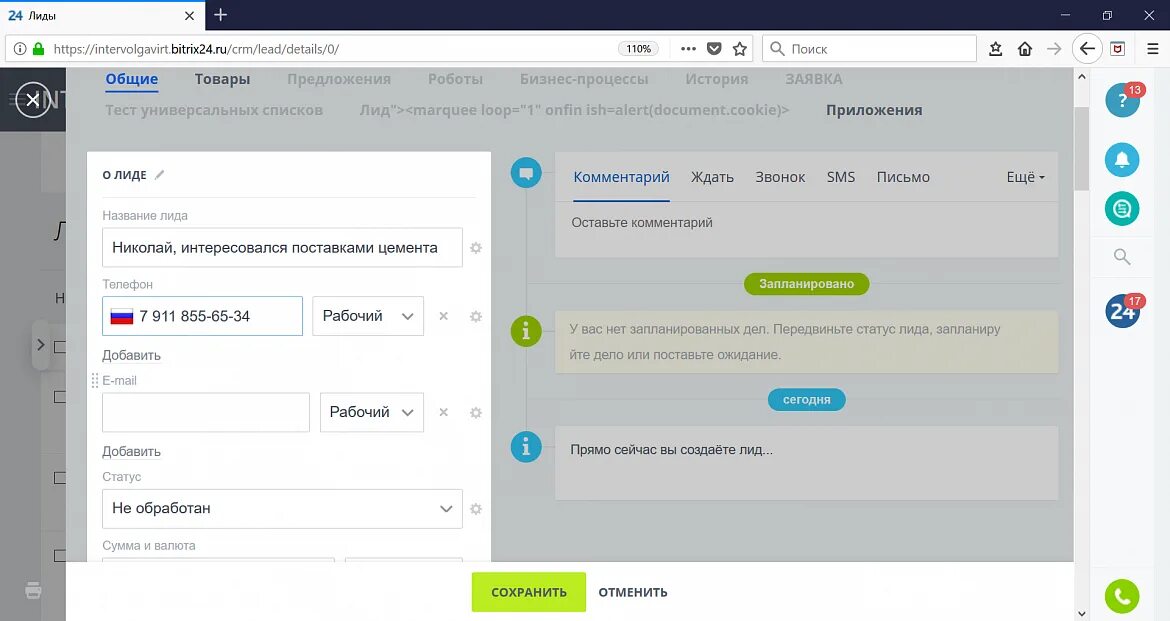Open gear settings for Название лида field
The height and width of the screenshot is (621, 1170).
point(475,248)
